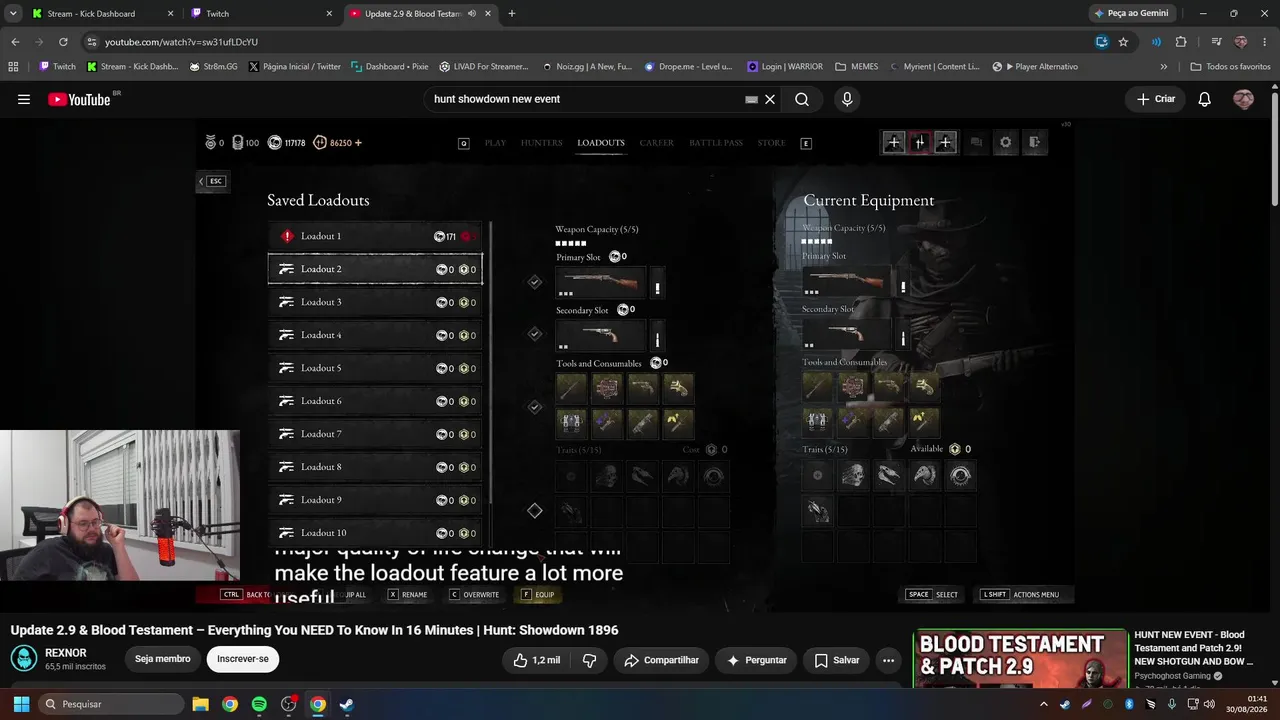
Task: Open the on-screen keyboard in YouTube search
Action: [751, 100]
